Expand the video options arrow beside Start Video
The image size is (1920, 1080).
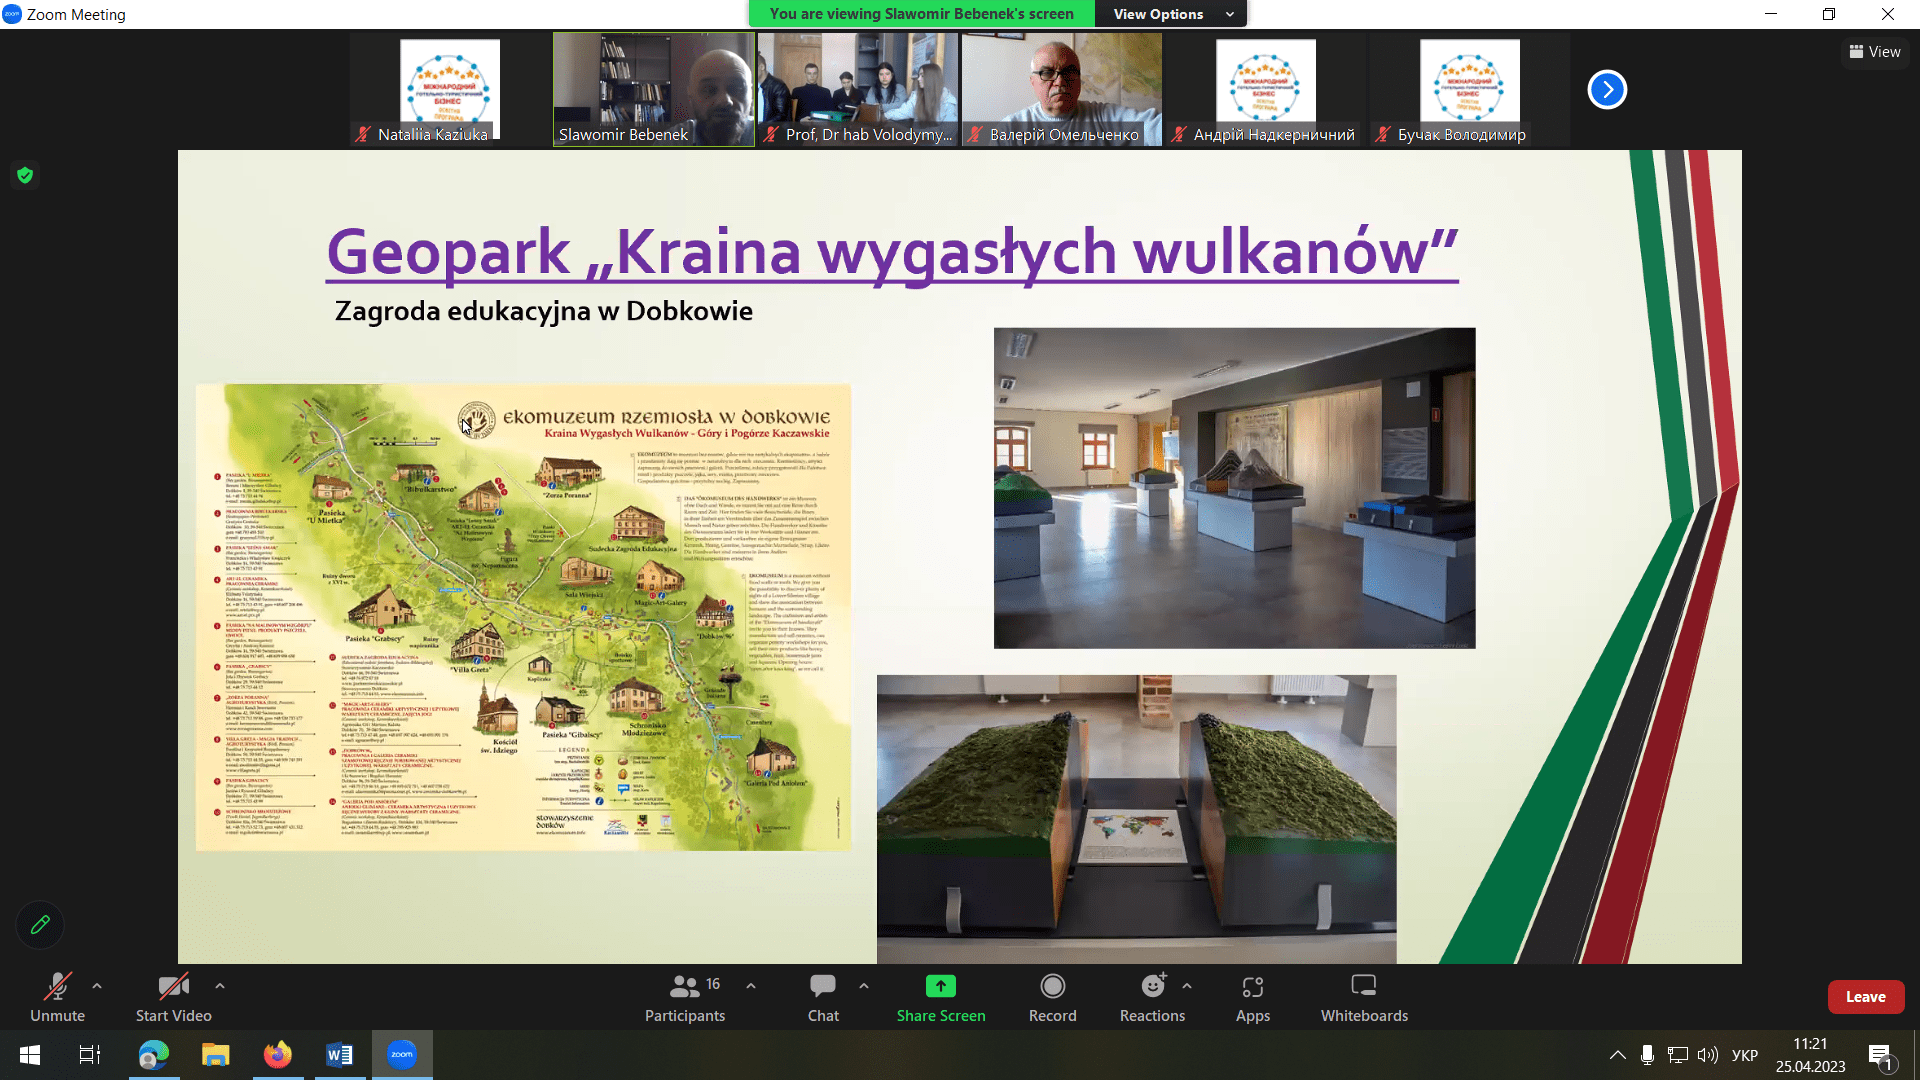point(220,986)
